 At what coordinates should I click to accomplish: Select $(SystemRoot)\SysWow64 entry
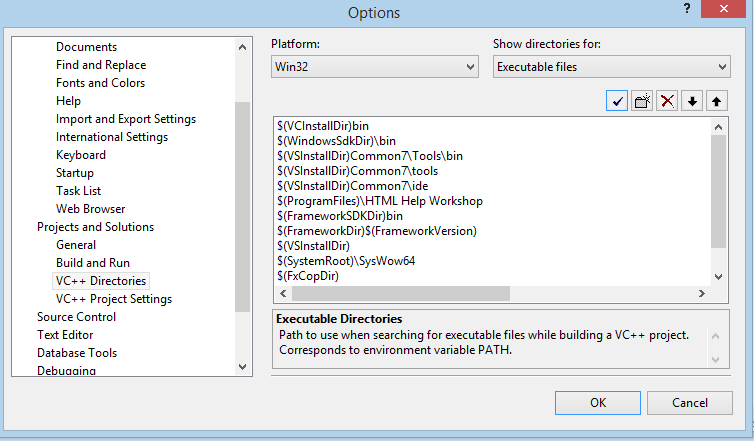tap(346, 261)
